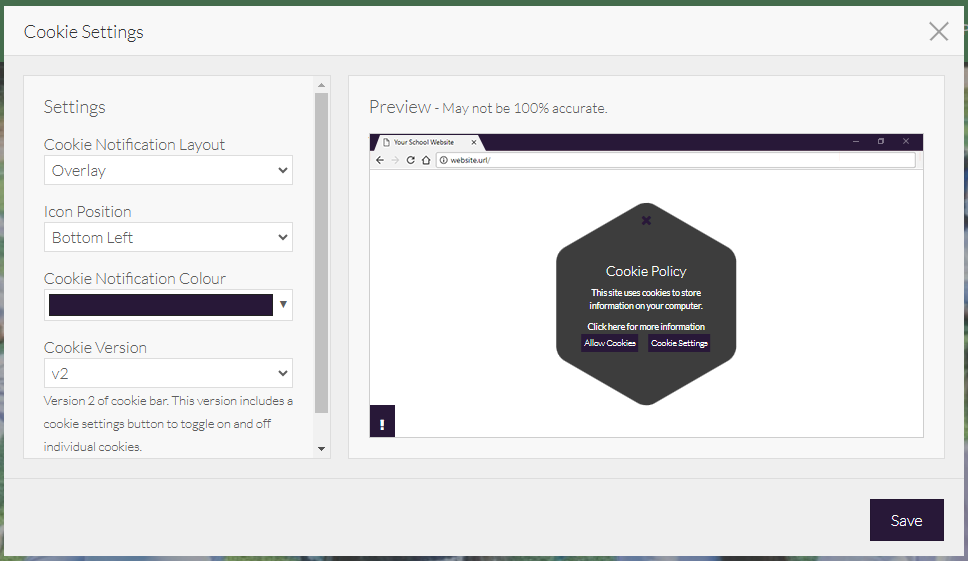The width and height of the screenshot is (968, 561).
Task: Dismiss the Cookie Policy hexagon with X
Action: coord(646,220)
